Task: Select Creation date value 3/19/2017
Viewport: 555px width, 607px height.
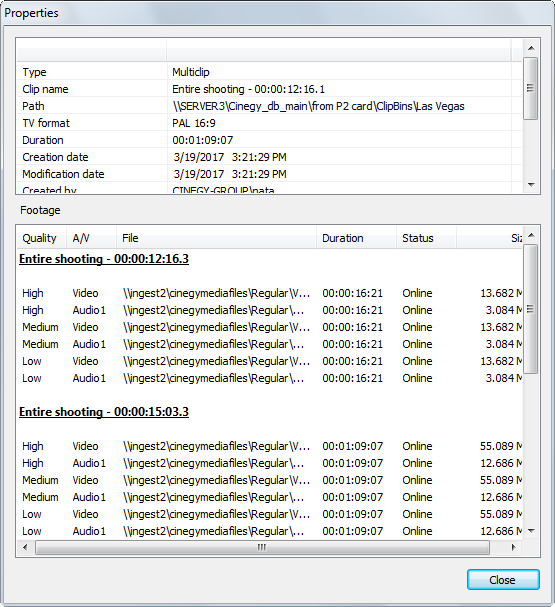Action: point(230,157)
